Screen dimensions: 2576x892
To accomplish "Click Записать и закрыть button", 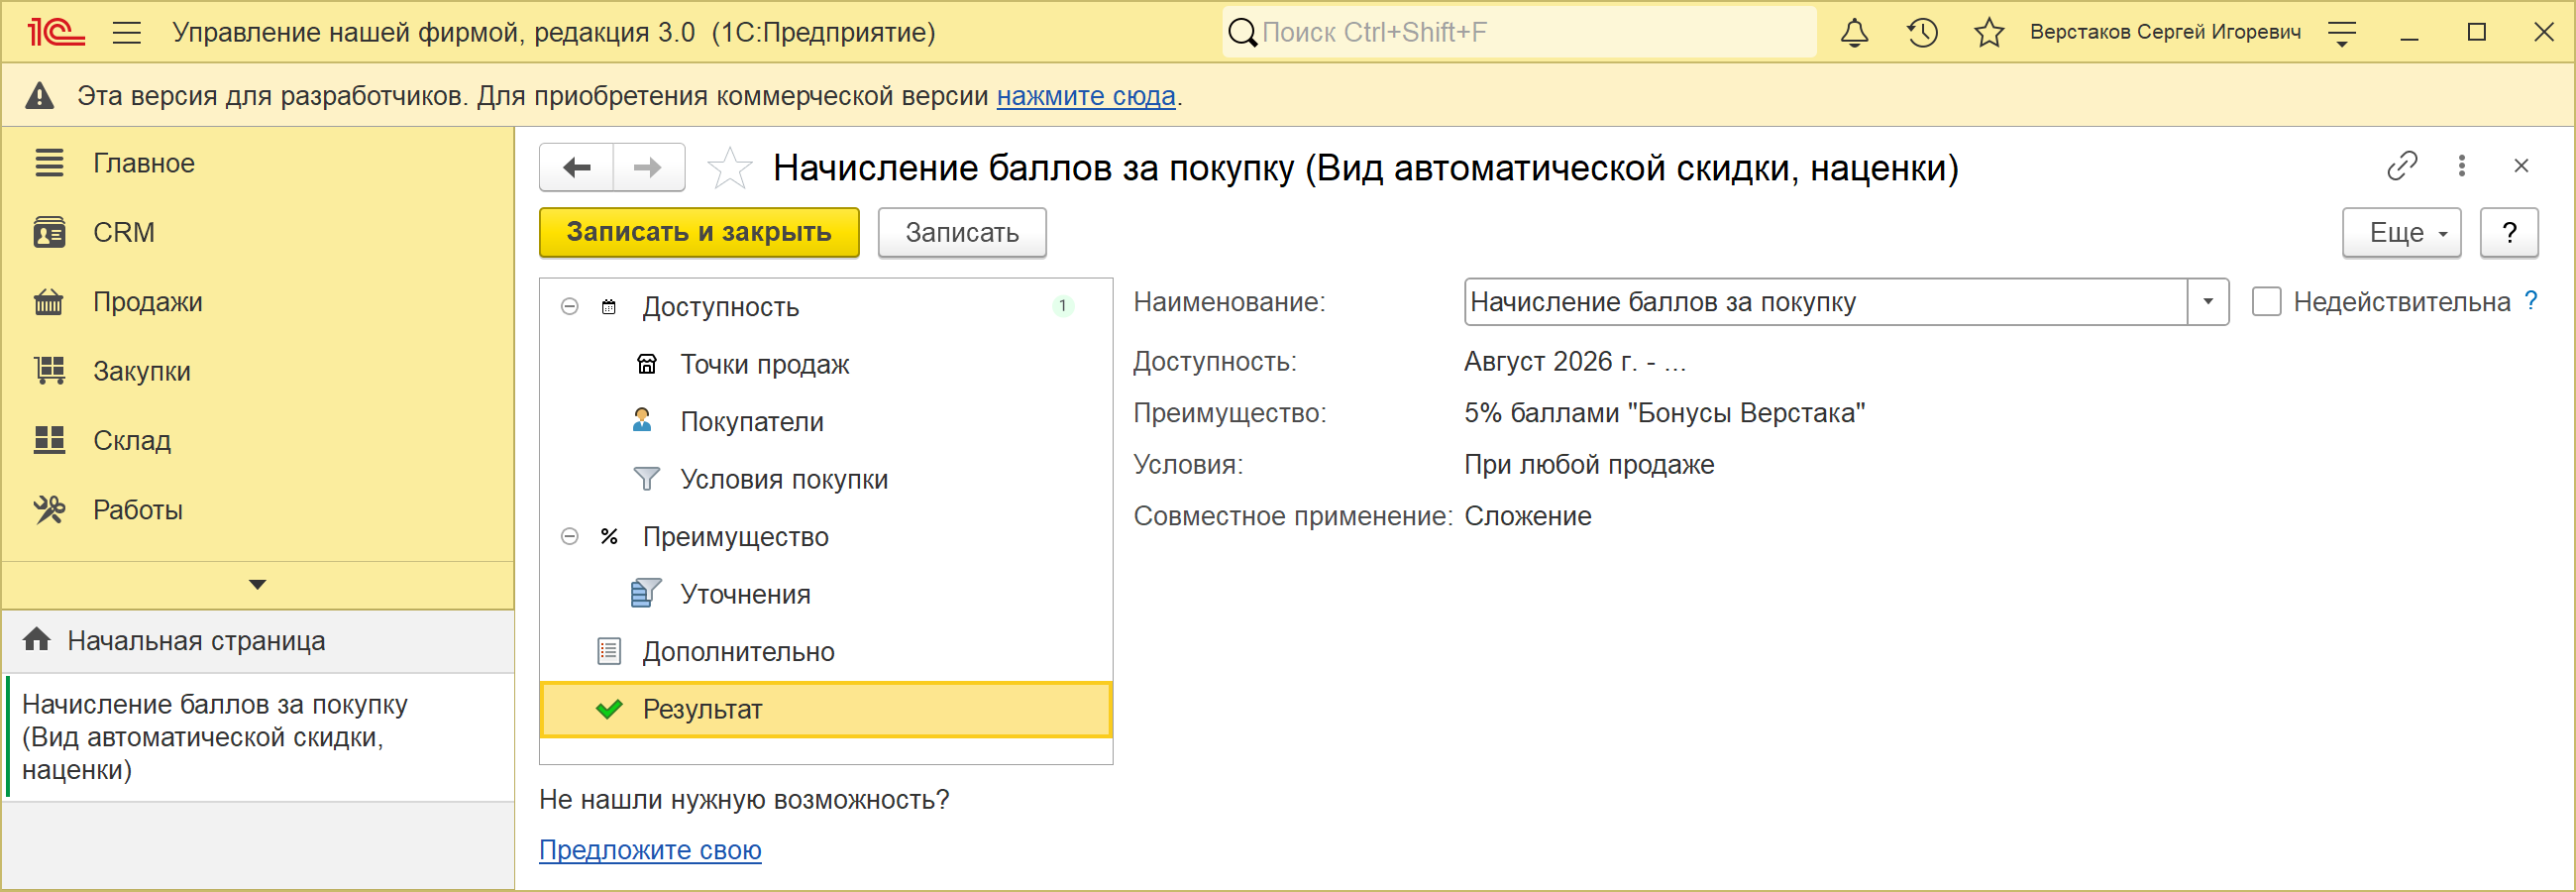I will pyautogui.click(x=699, y=232).
